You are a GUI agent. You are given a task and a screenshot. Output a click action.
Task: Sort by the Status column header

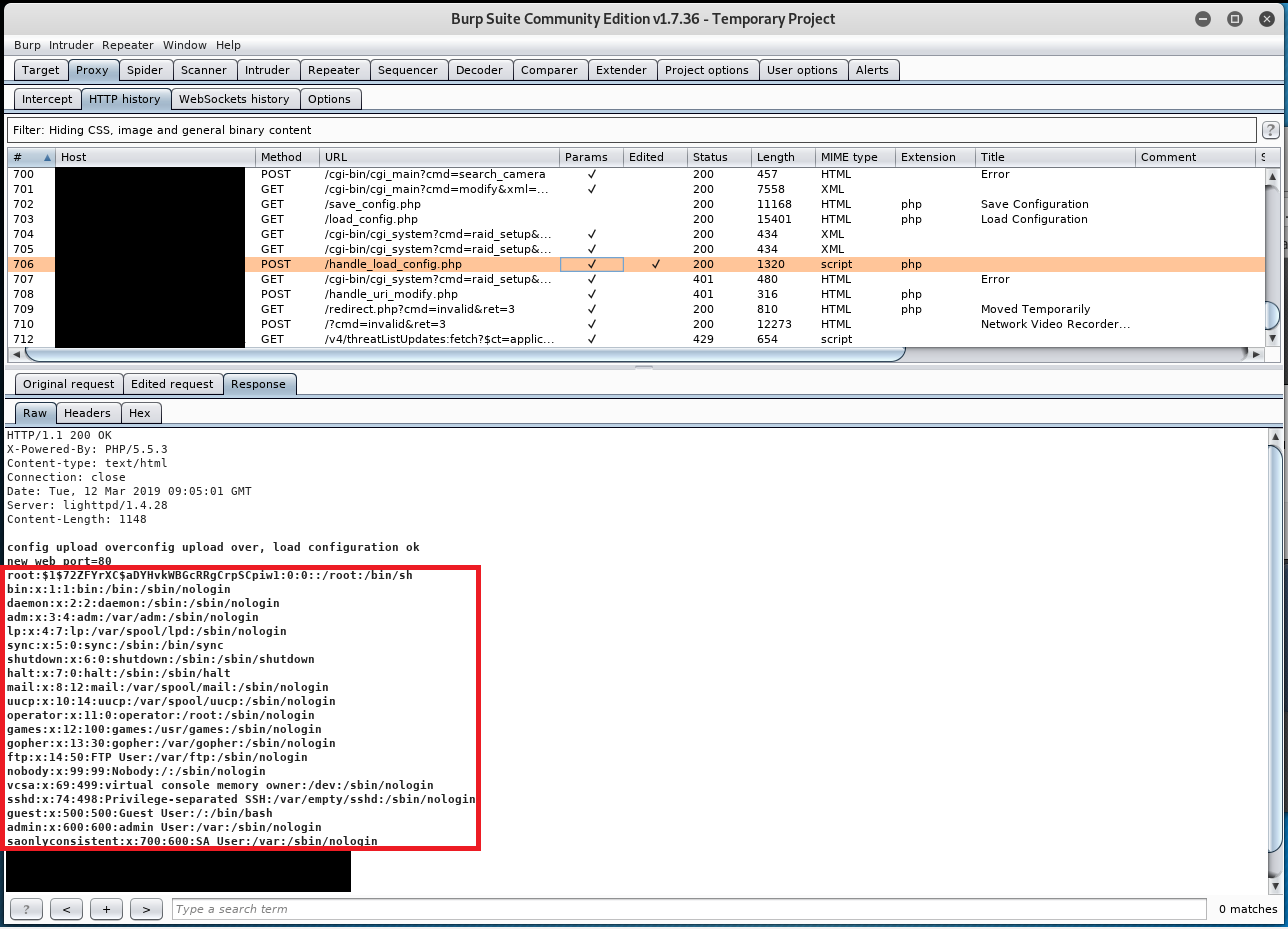(x=719, y=157)
